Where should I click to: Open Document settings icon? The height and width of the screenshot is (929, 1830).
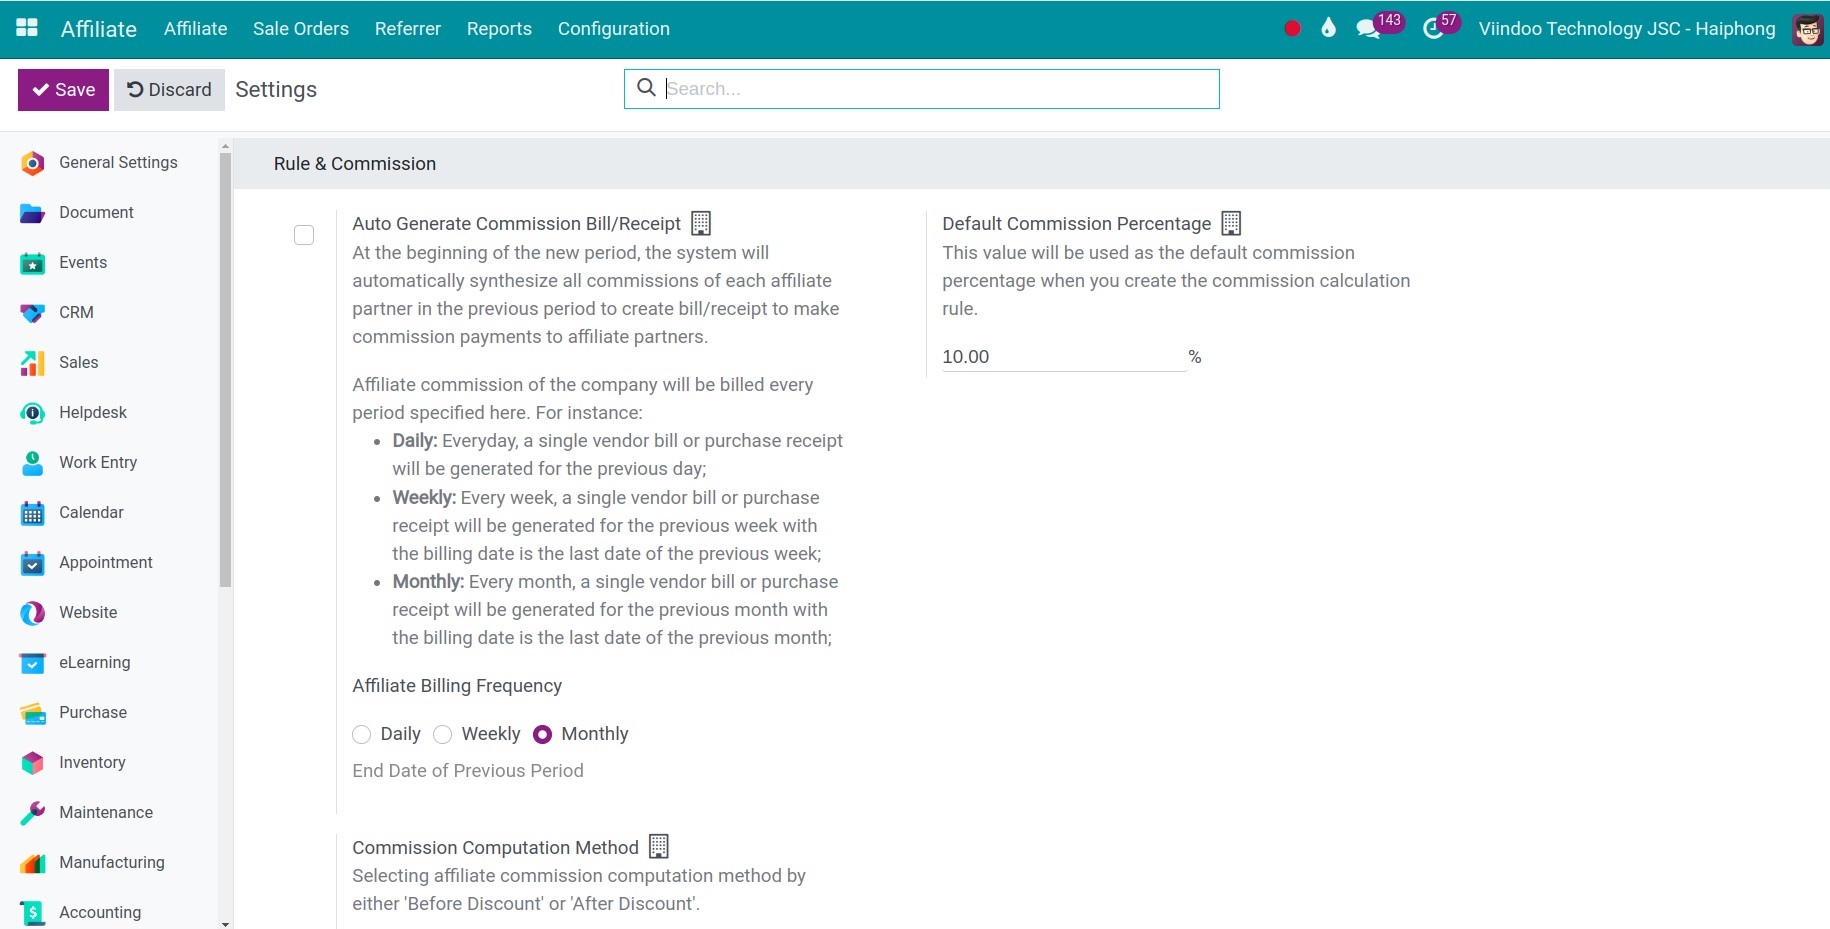point(33,213)
